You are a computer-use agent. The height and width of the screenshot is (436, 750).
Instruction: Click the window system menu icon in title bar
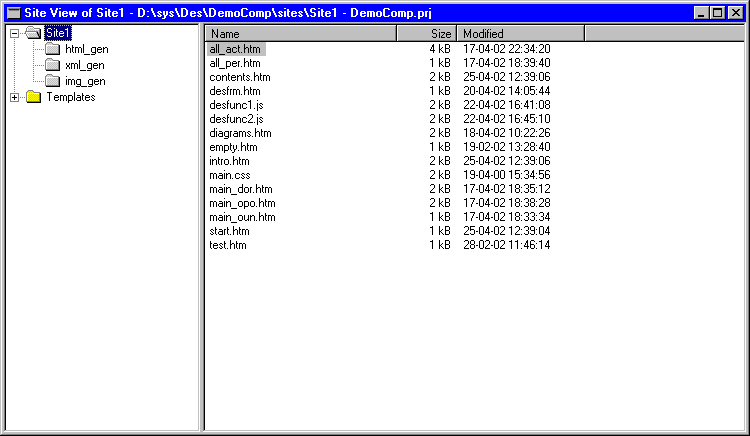tap(14, 13)
